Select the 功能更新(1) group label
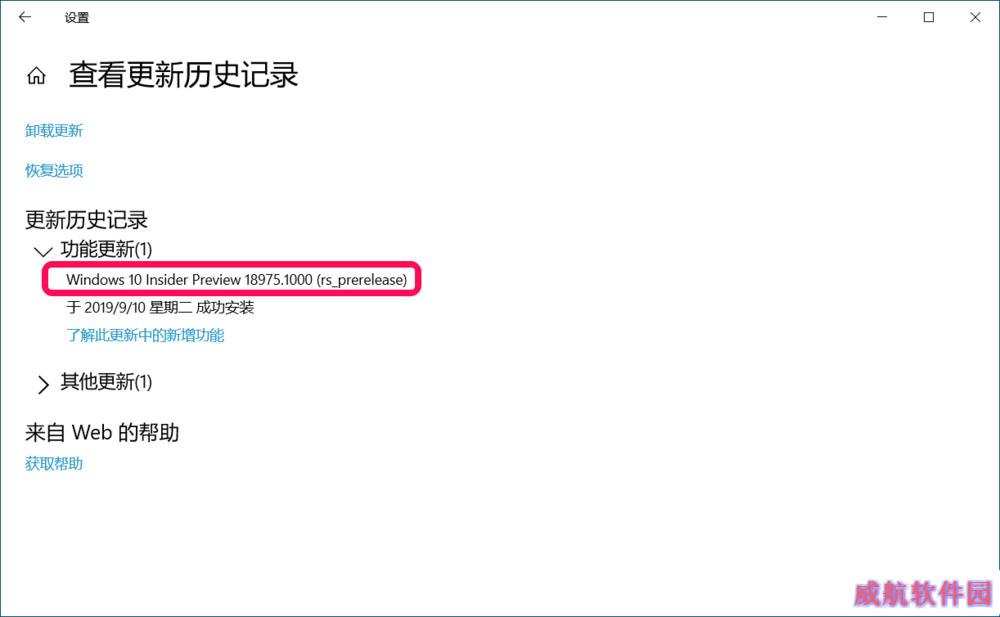The image size is (1000, 617). coord(107,249)
